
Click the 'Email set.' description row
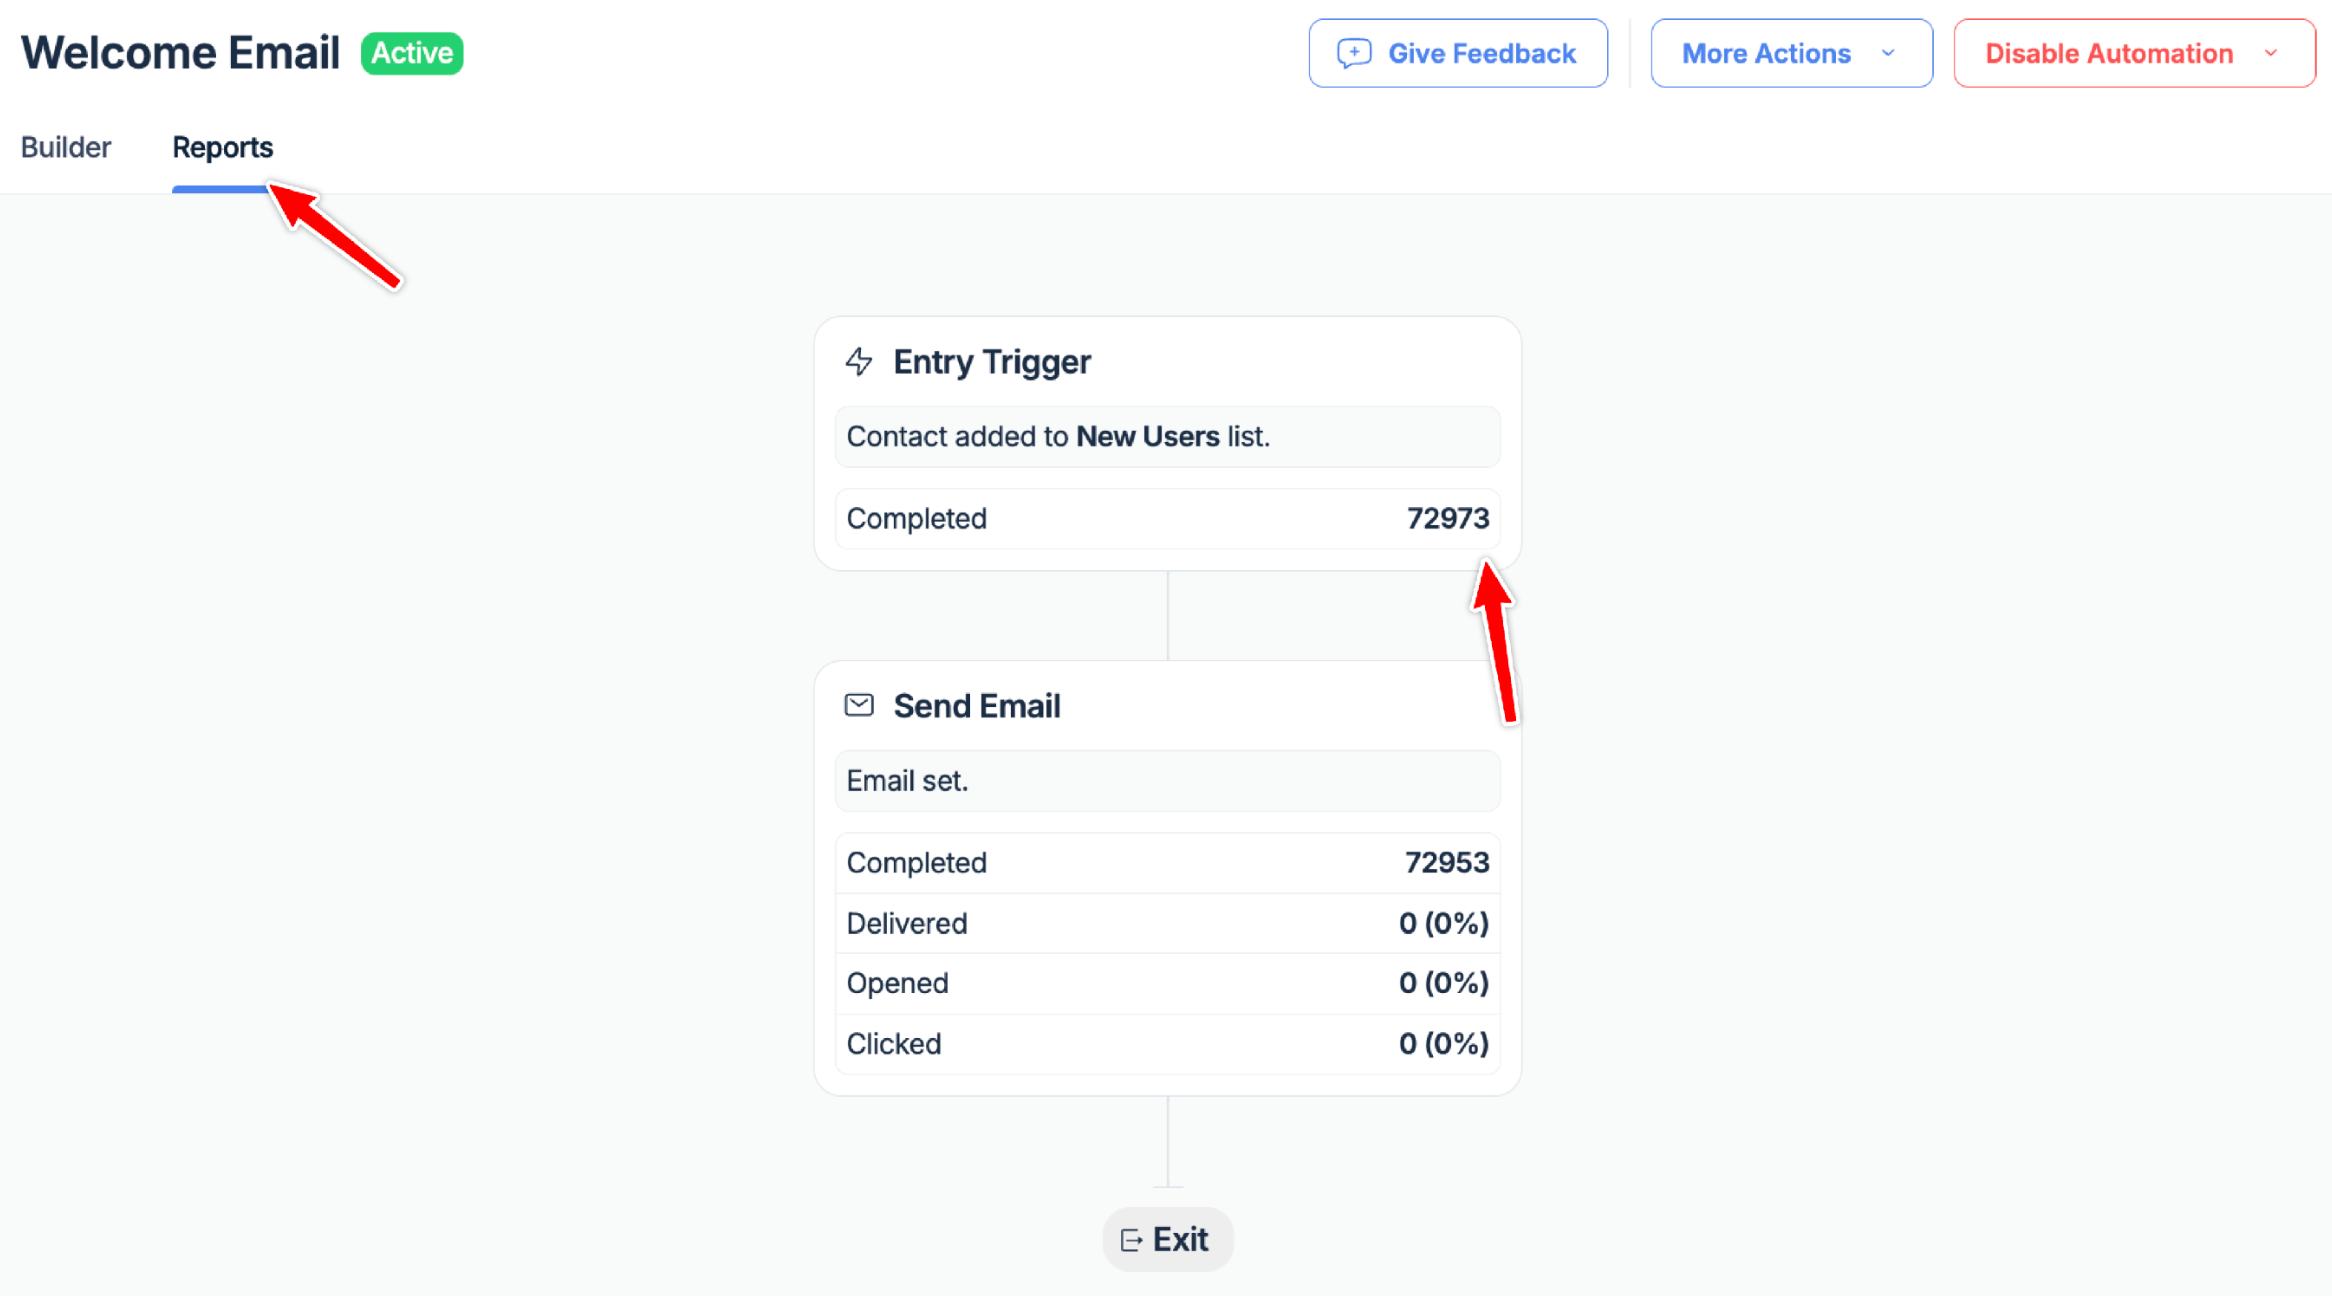coord(907,781)
